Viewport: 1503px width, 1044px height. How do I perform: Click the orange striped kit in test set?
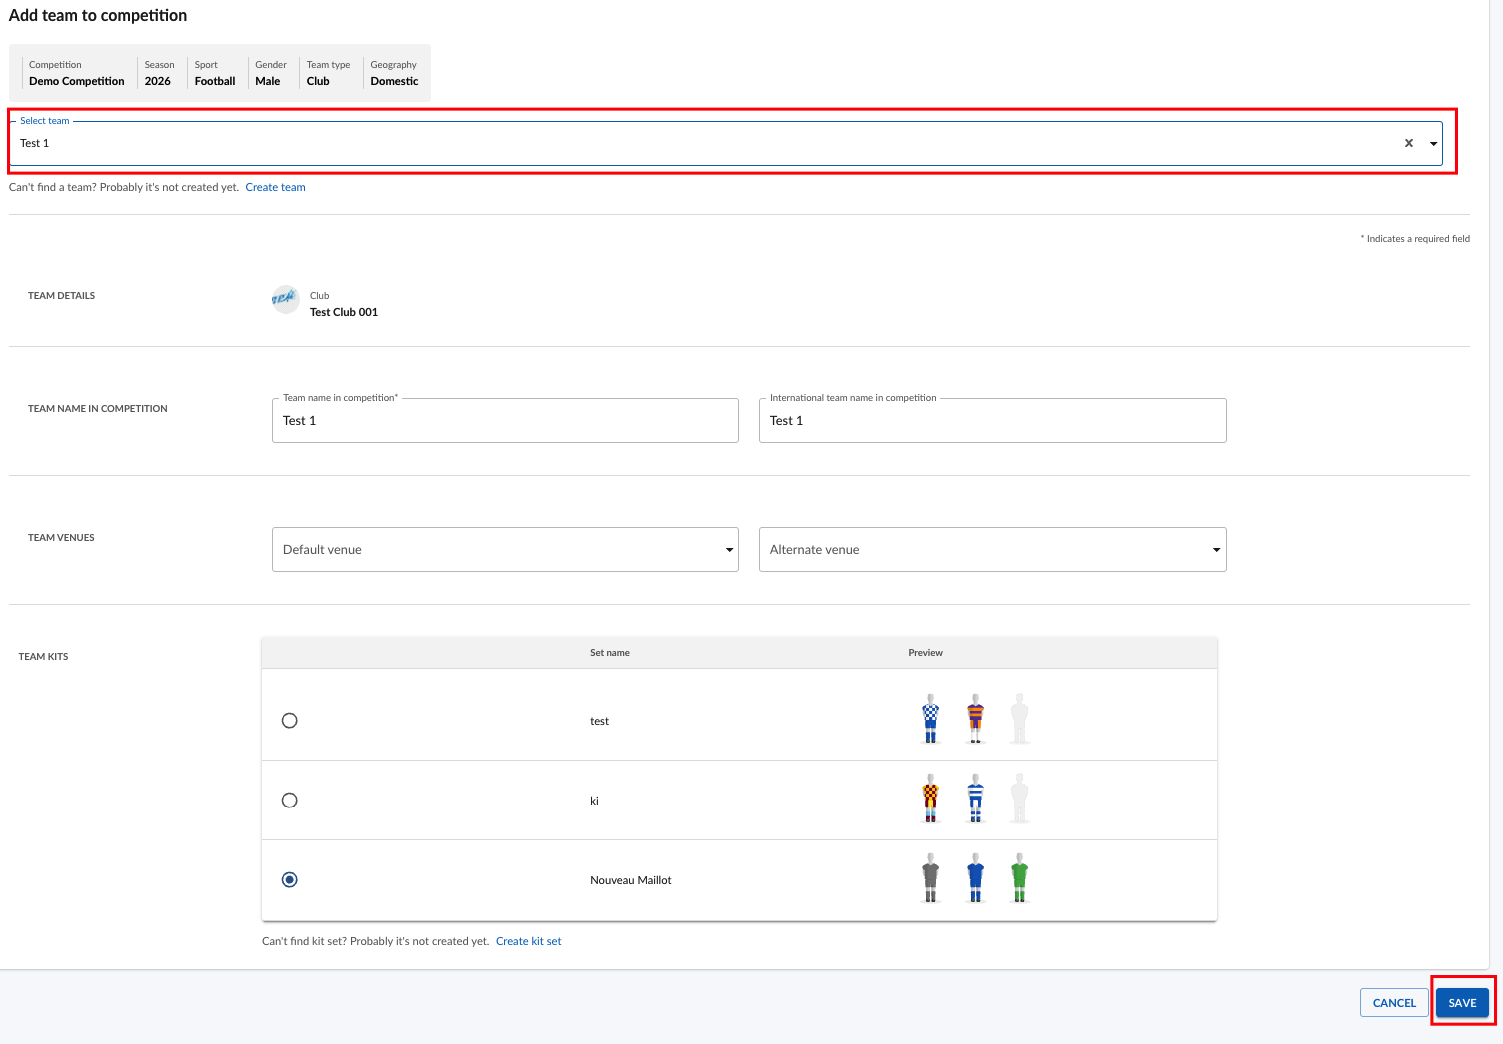coord(975,719)
